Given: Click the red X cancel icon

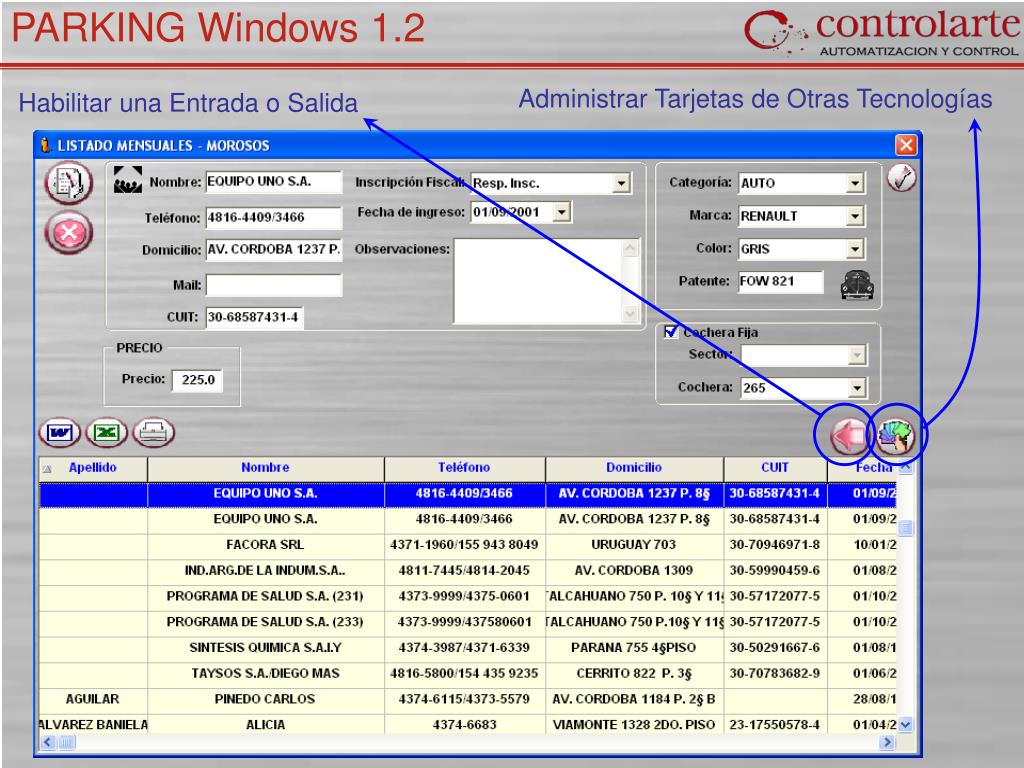Looking at the screenshot, I should pyautogui.click(x=69, y=232).
